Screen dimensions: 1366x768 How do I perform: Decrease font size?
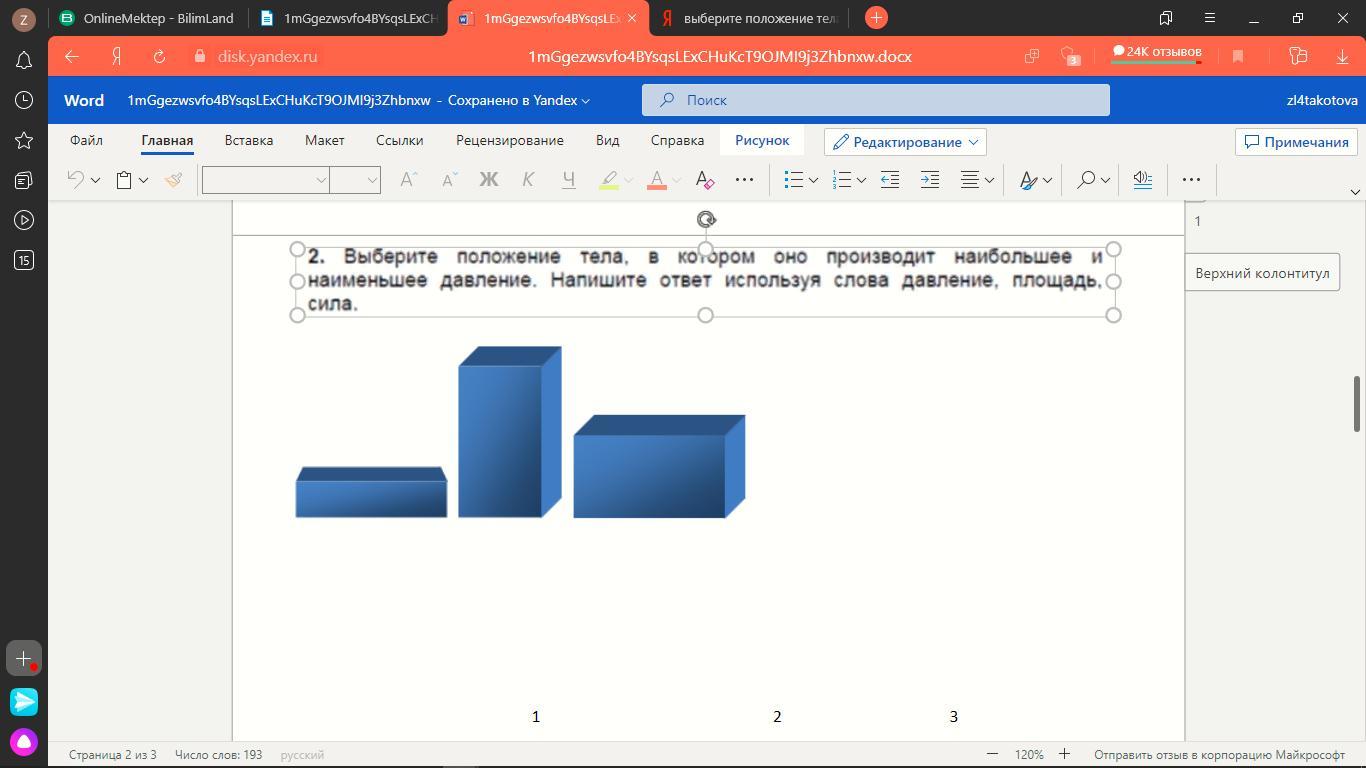449,180
